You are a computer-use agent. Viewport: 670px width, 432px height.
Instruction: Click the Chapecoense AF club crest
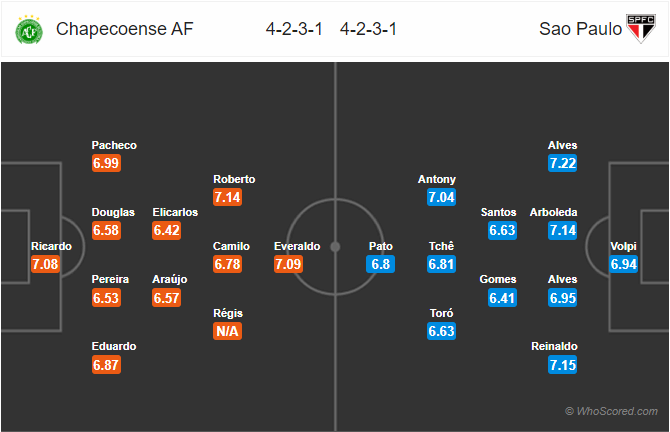click(x=29, y=29)
